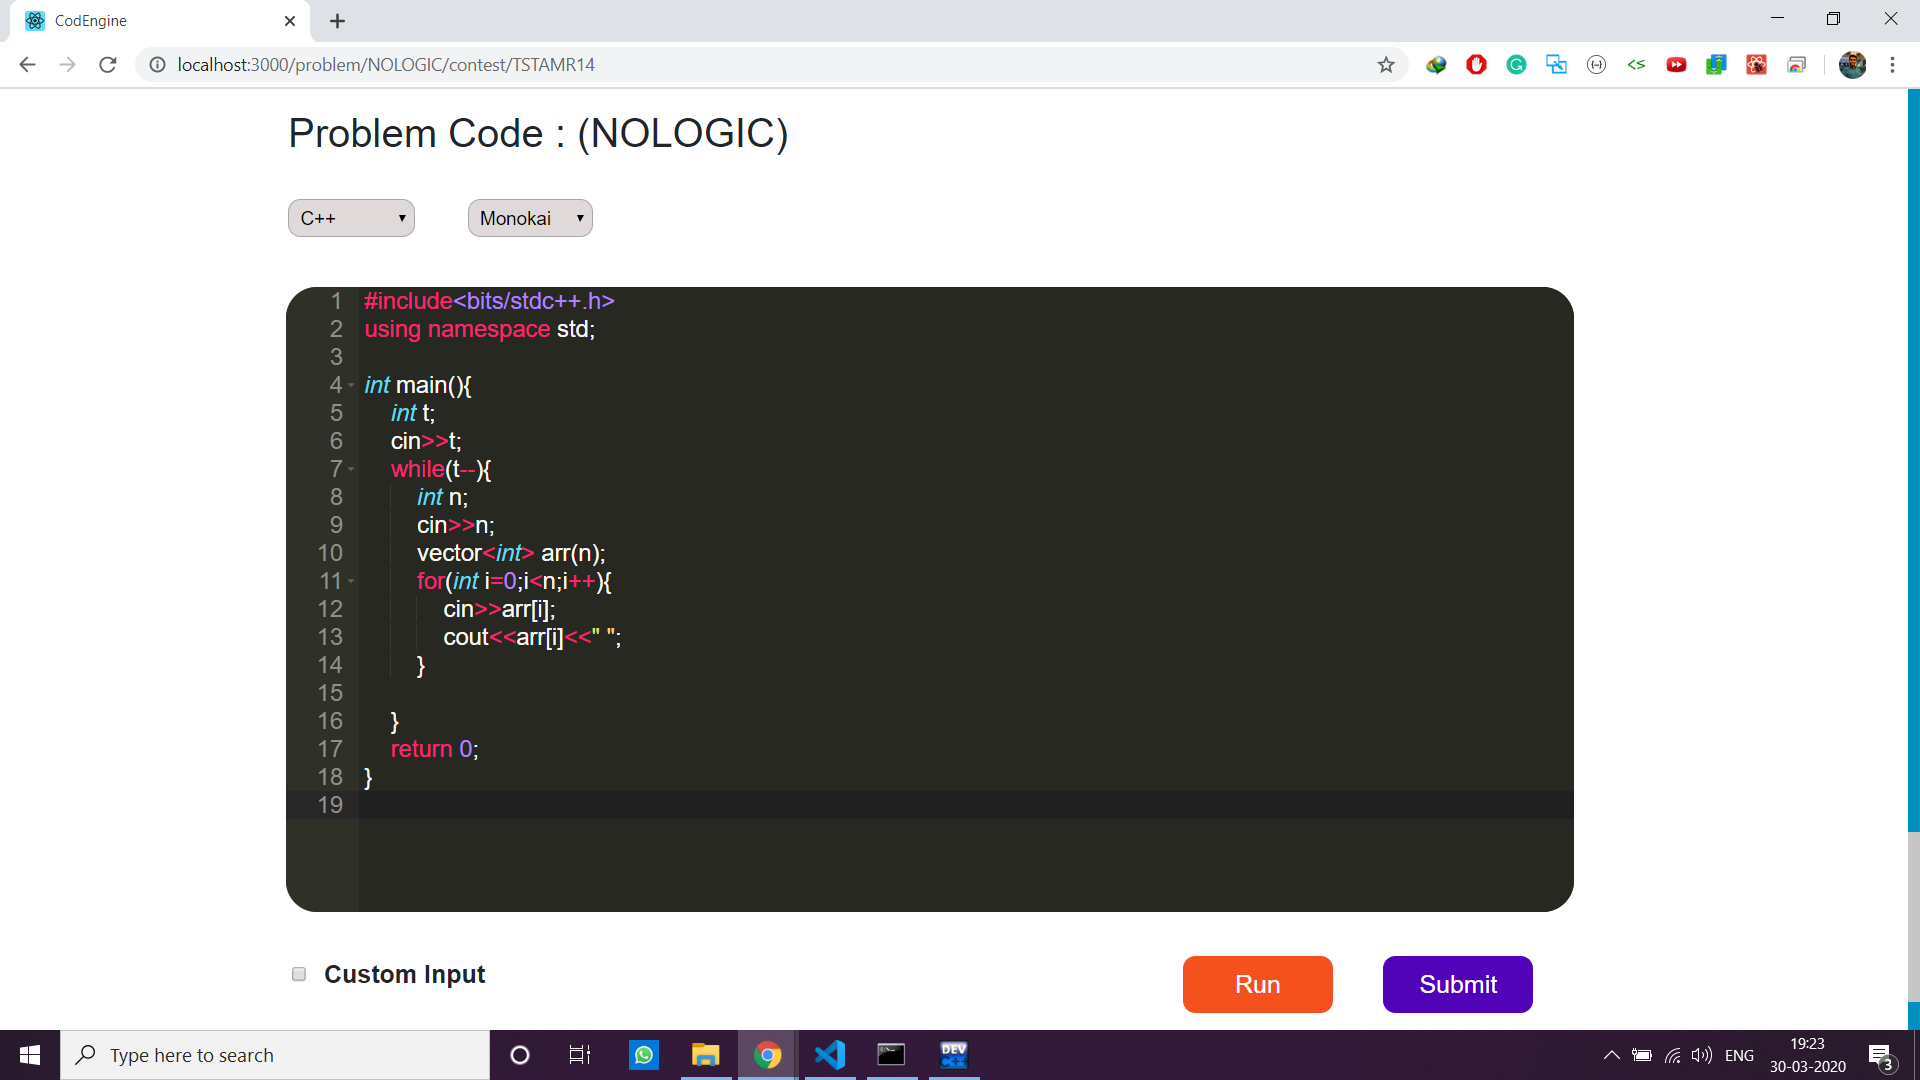
Task: Fold the for loop on line 11
Action: tap(351, 581)
